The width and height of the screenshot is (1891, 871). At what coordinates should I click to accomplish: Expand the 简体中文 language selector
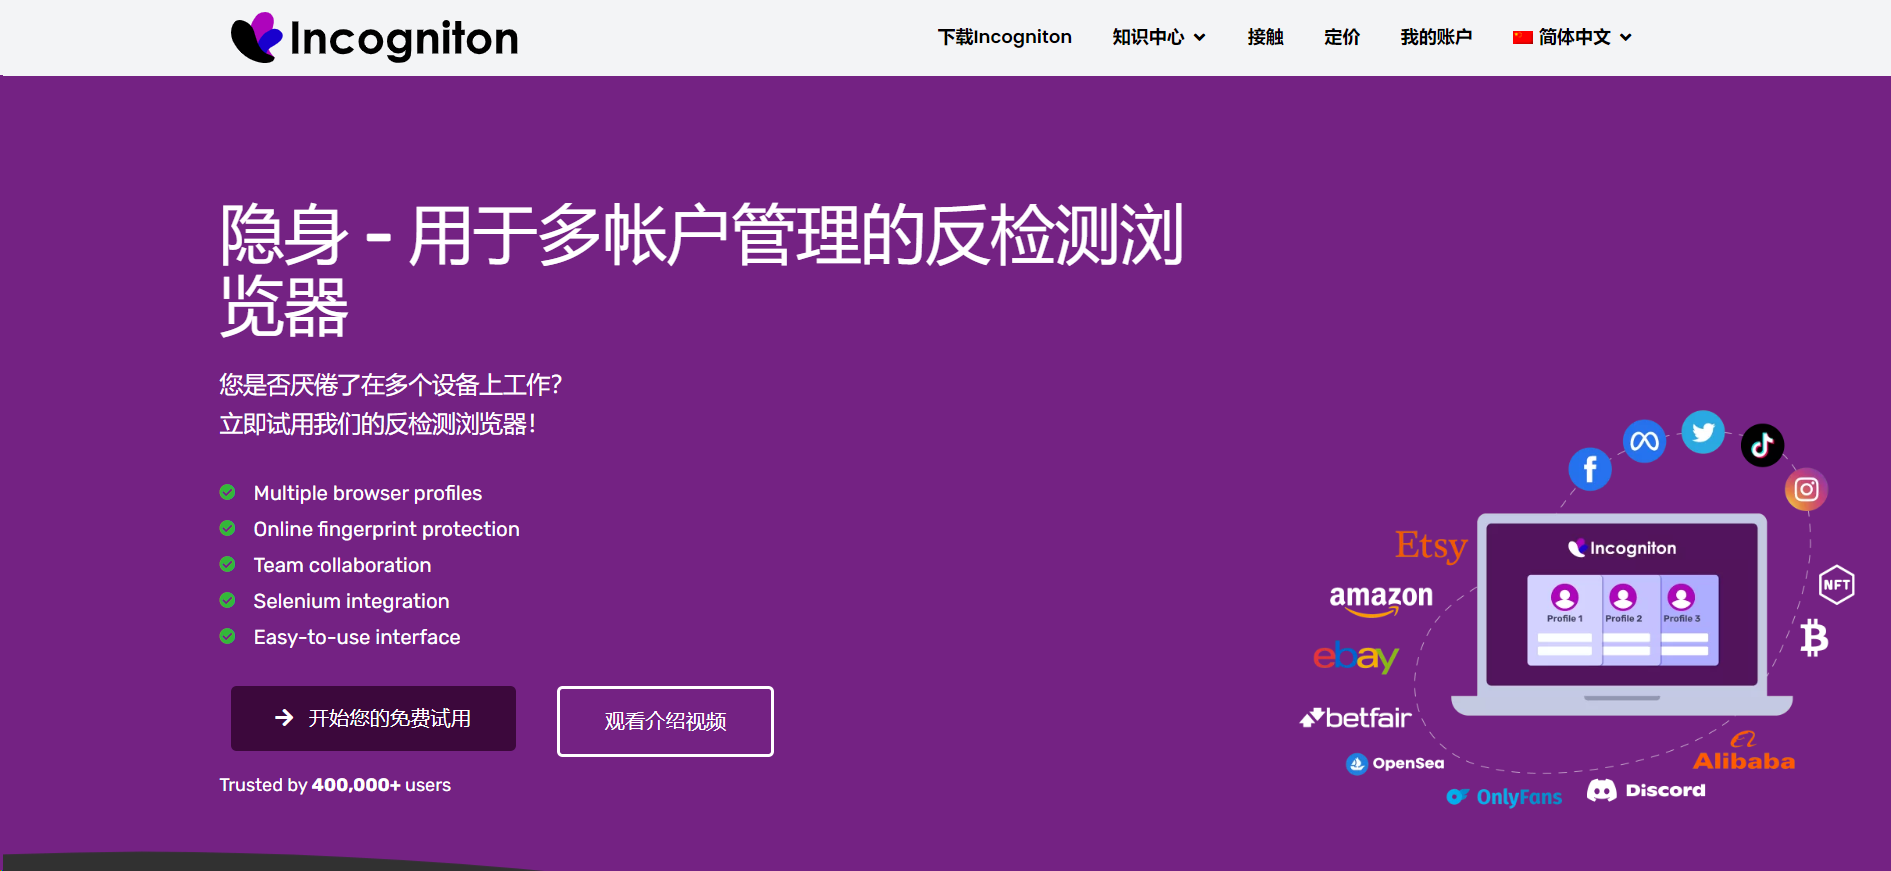pos(1573,37)
